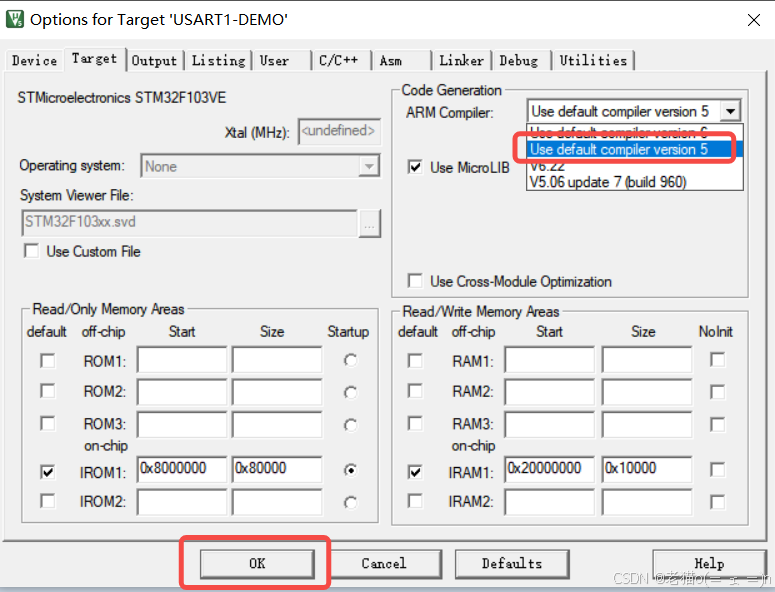The width and height of the screenshot is (775, 592).
Task: Check the RAM2 default checkbox
Action: pyautogui.click(x=415, y=391)
